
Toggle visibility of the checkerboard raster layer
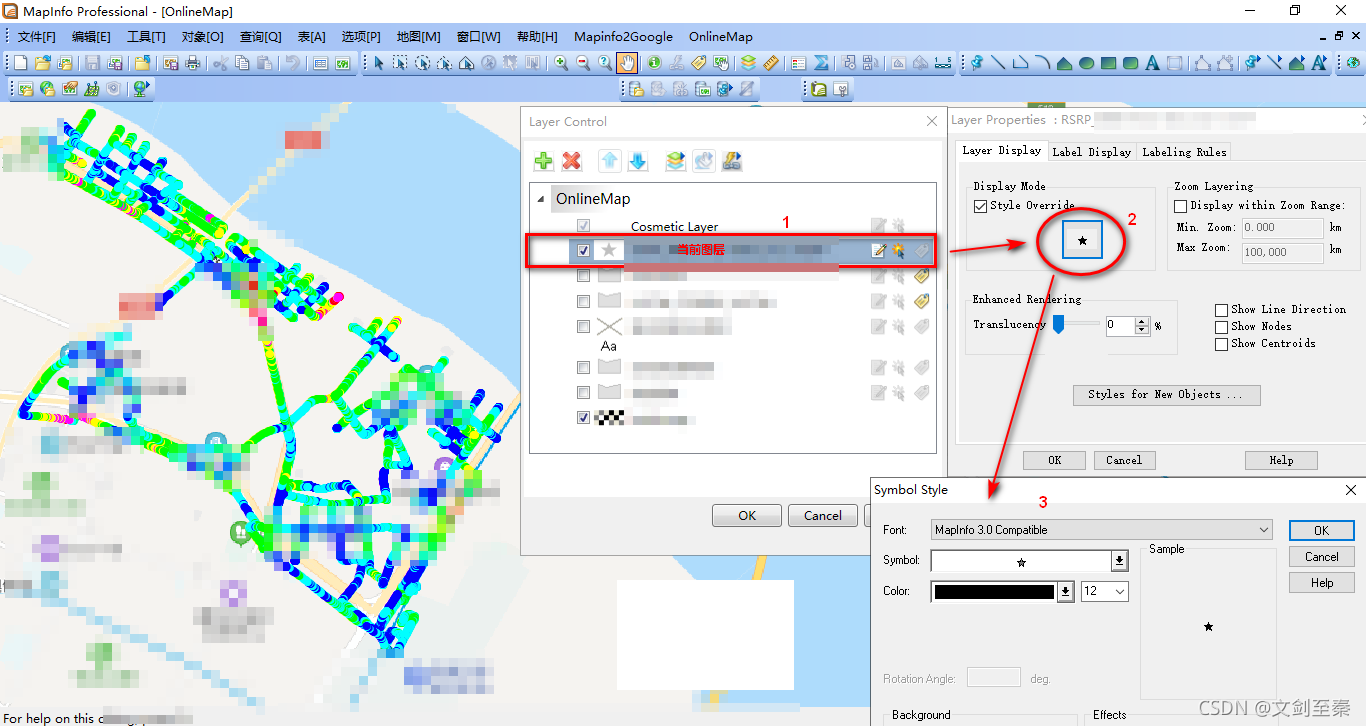[584, 418]
